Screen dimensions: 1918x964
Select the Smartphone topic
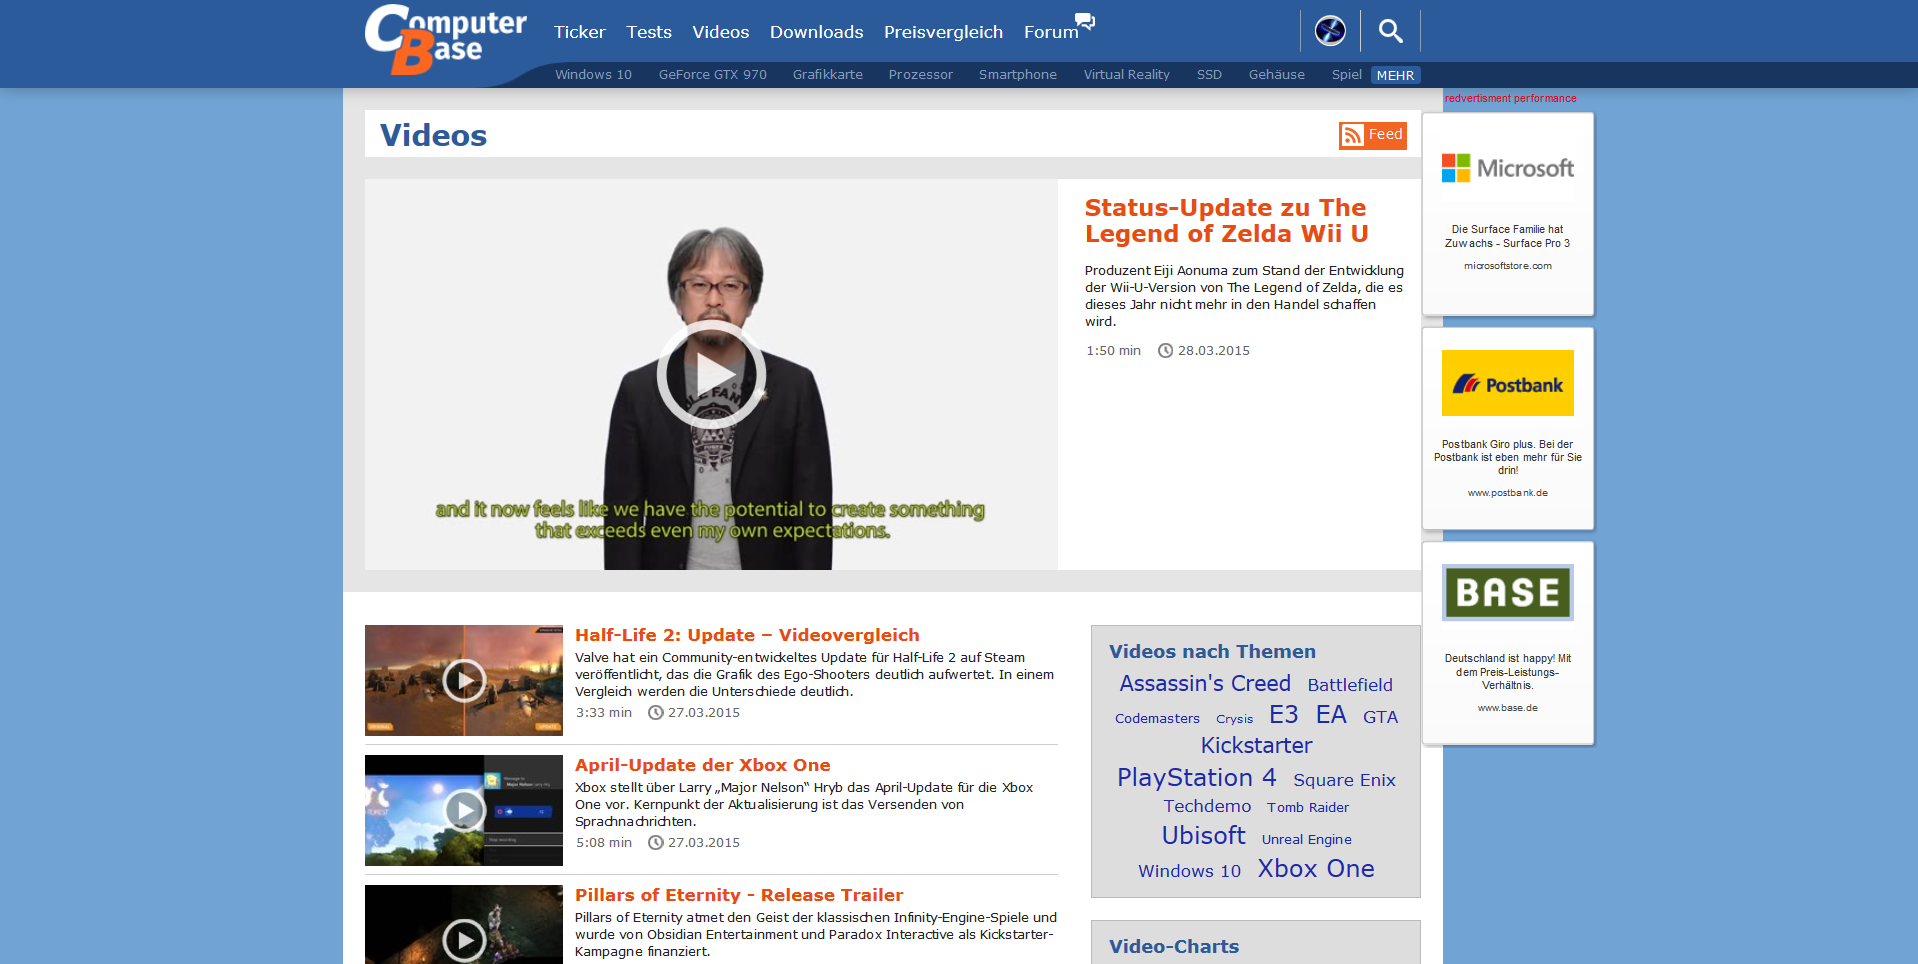pos(1018,75)
